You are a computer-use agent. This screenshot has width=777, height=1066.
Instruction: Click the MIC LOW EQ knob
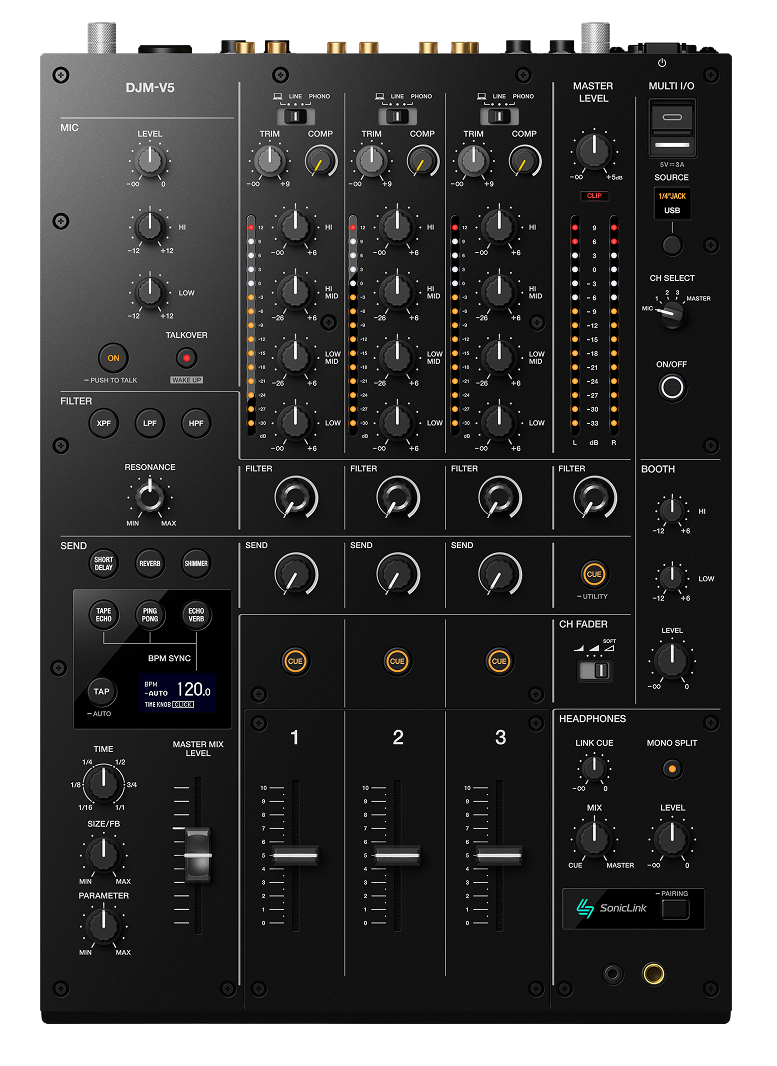coord(150,292)
